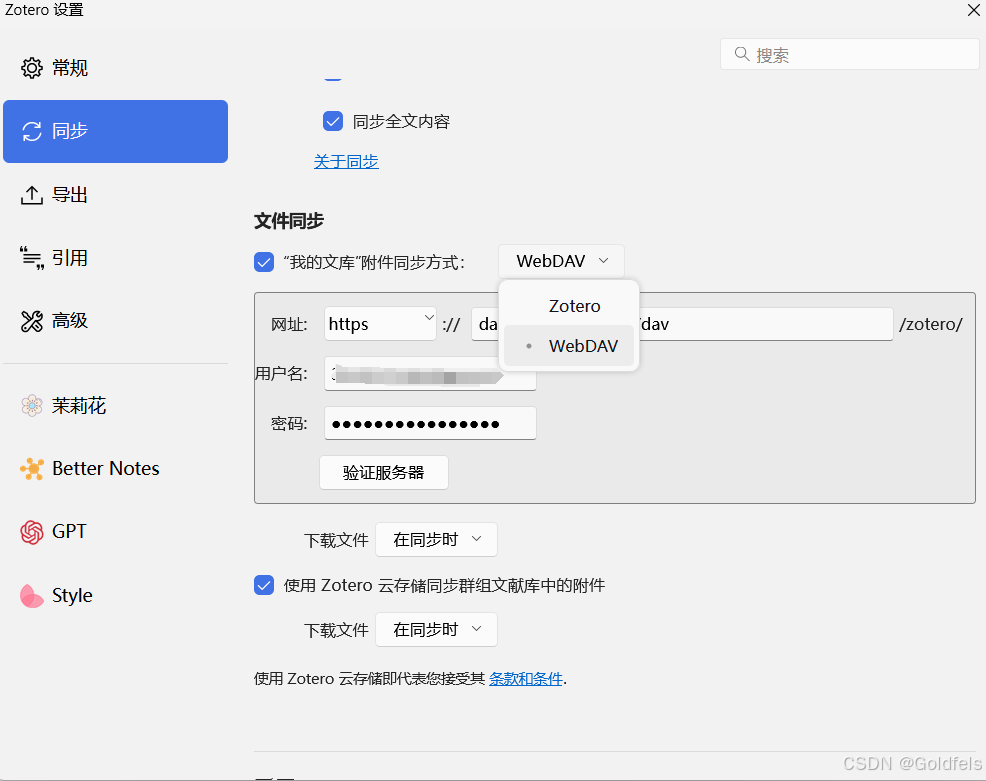The height and width of the screenshot is (781, 986).
Task: Focus the 搜索 search field
Action: pos(850,55)
